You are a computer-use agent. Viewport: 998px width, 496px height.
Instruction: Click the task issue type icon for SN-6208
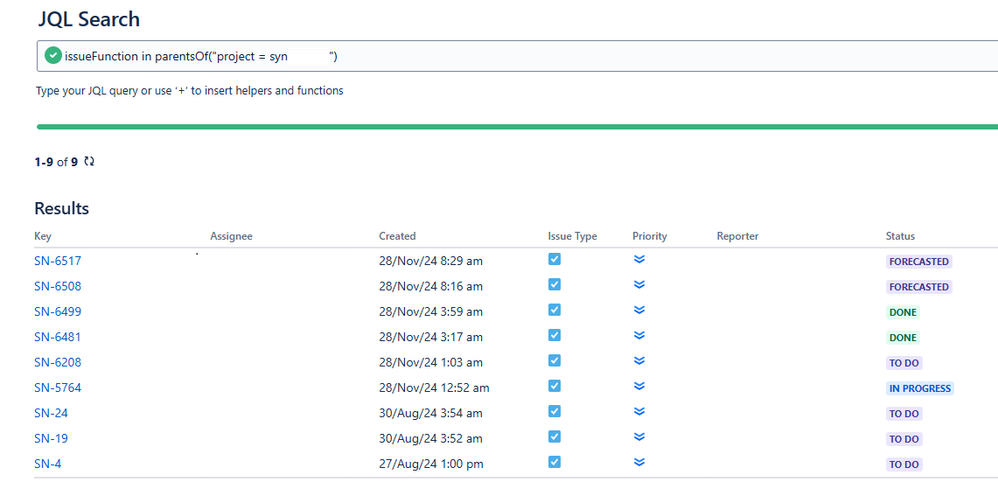pos(554,360)
